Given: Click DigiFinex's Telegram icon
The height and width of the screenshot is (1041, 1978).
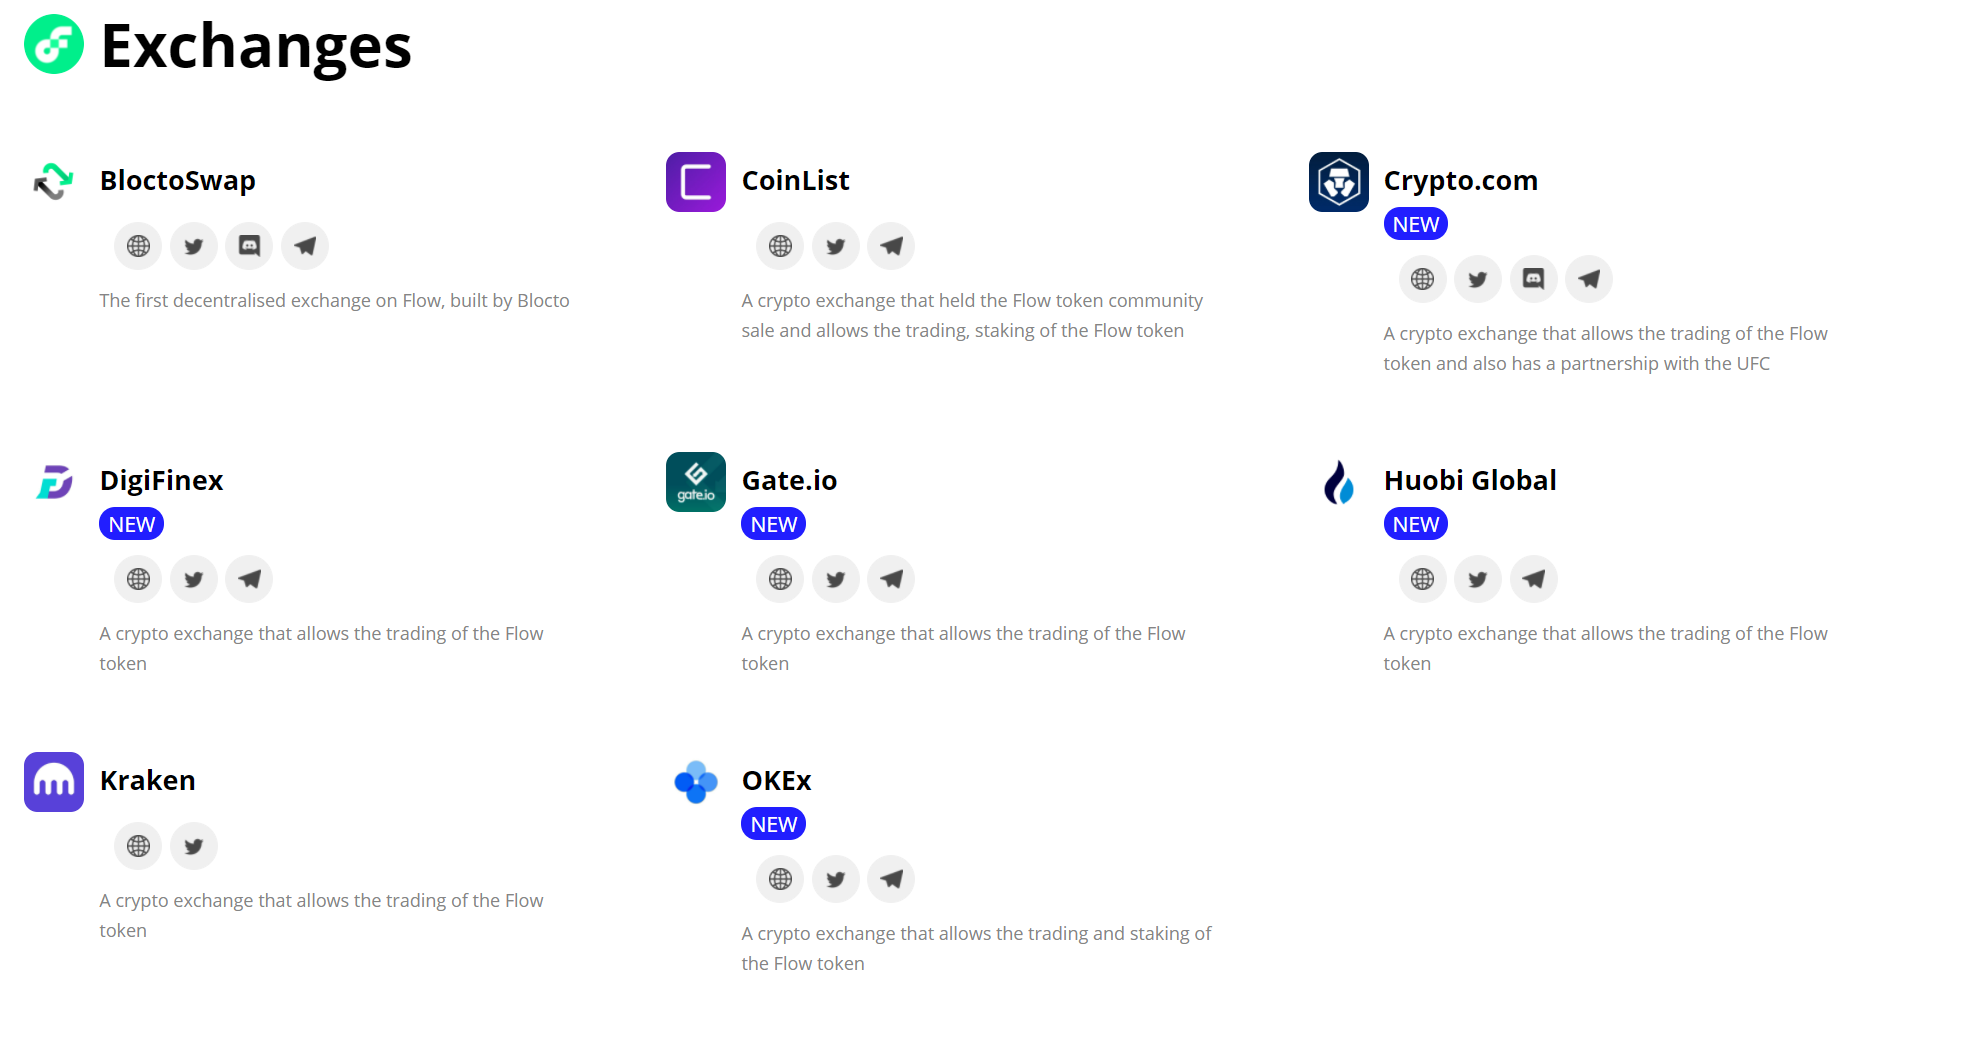Looking at the screenshot, I should (x=249, y=579).
